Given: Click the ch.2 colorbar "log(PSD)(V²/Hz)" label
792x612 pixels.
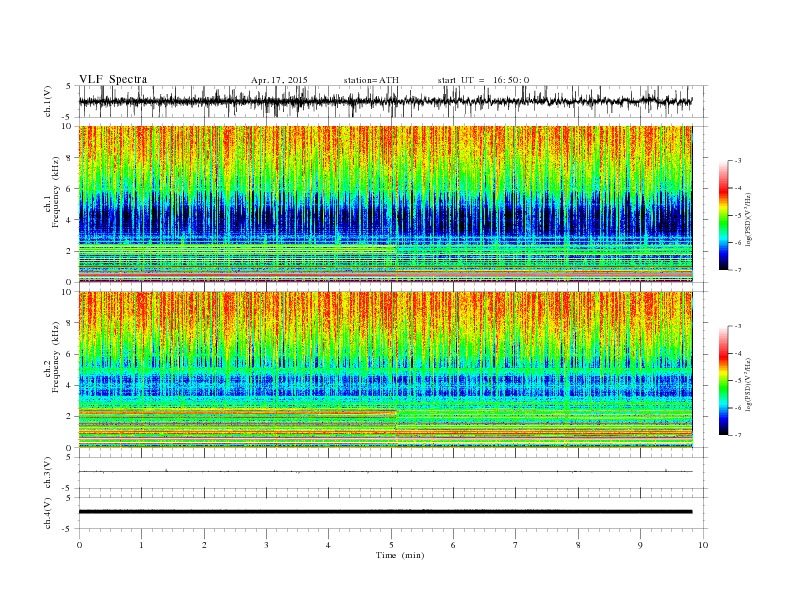Looking at the screenshot, I should coord(748,384).
